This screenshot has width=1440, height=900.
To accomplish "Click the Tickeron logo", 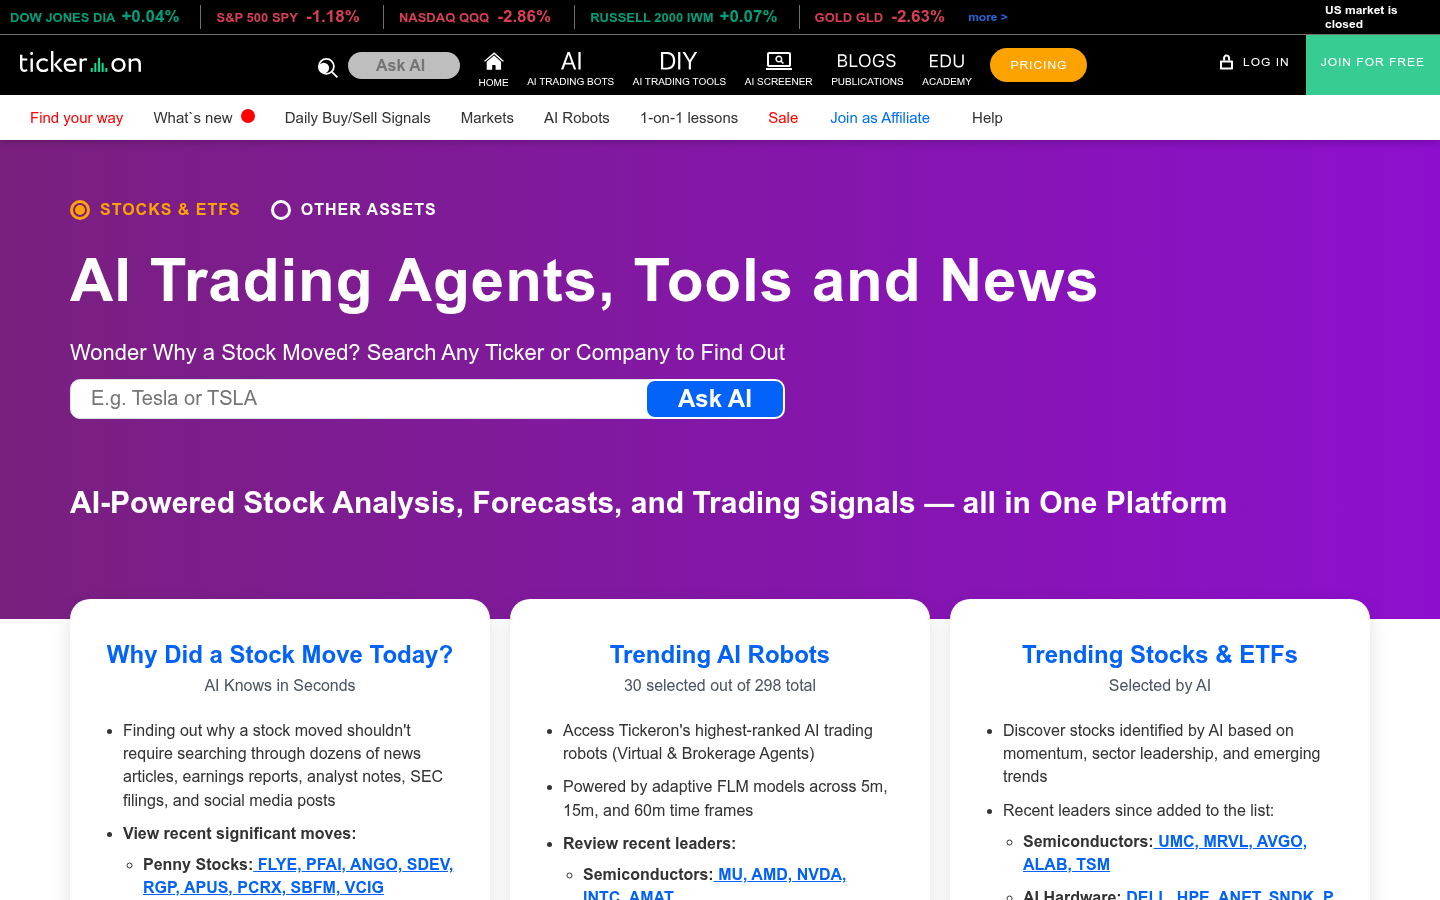I will [80, 63].
